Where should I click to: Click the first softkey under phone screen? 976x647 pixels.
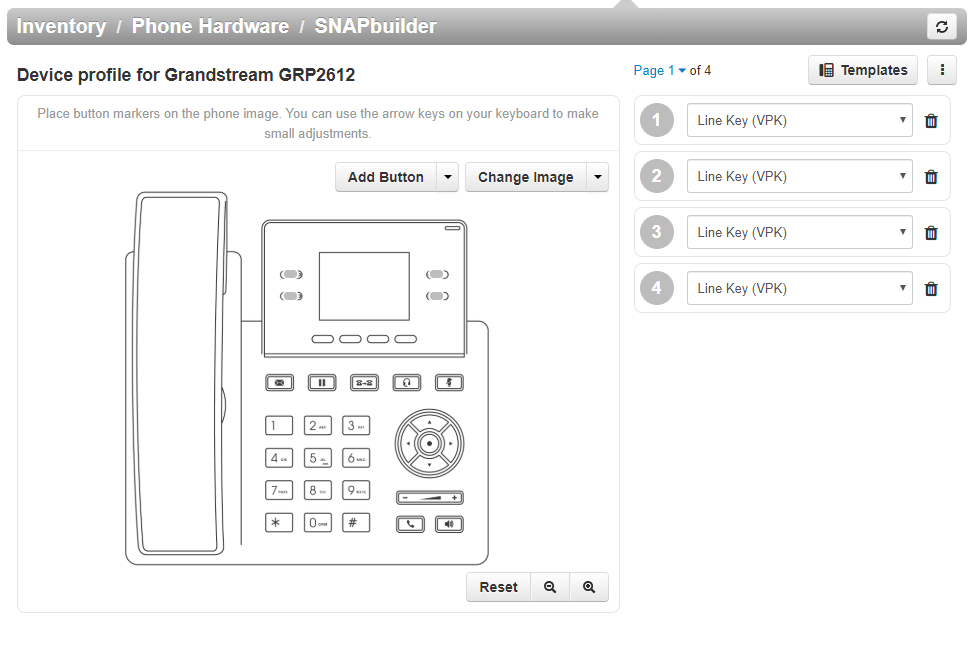[x=322, y=339]
